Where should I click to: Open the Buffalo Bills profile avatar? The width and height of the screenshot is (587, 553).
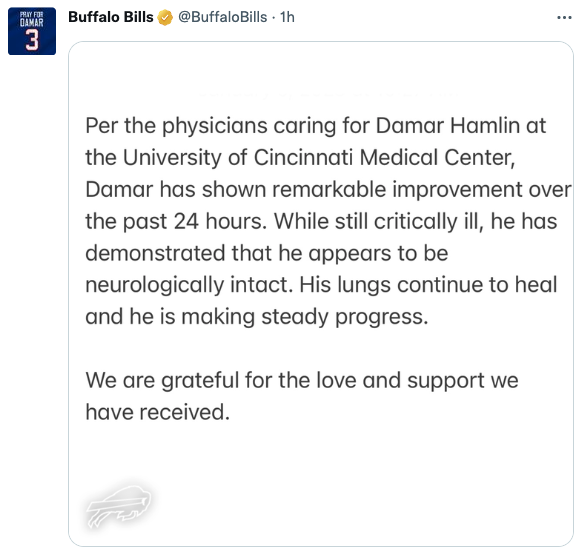[32, 31]
